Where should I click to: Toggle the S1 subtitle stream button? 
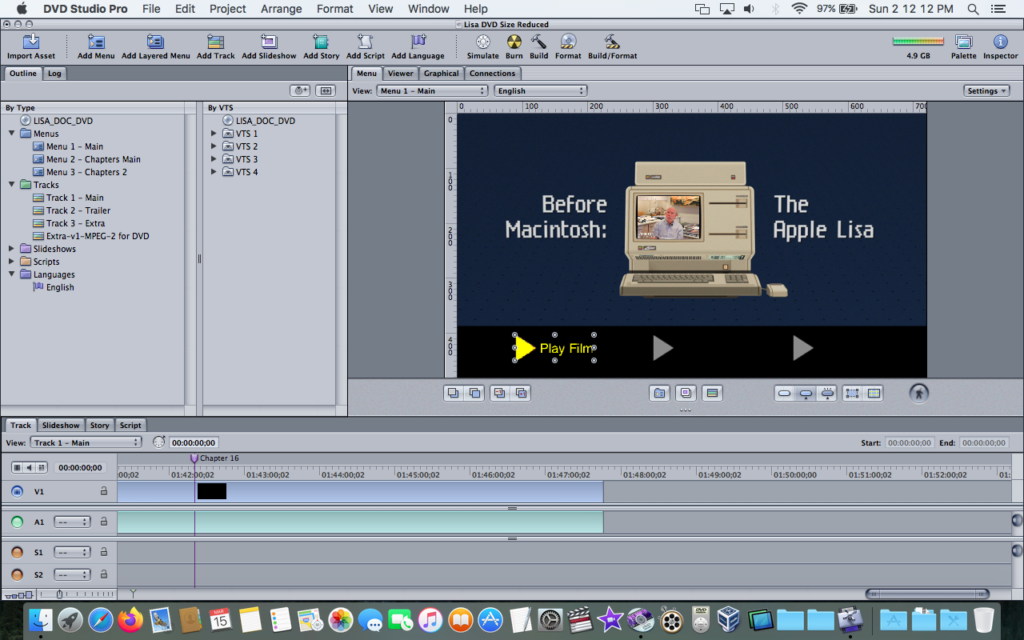click(x=17, y=552)
